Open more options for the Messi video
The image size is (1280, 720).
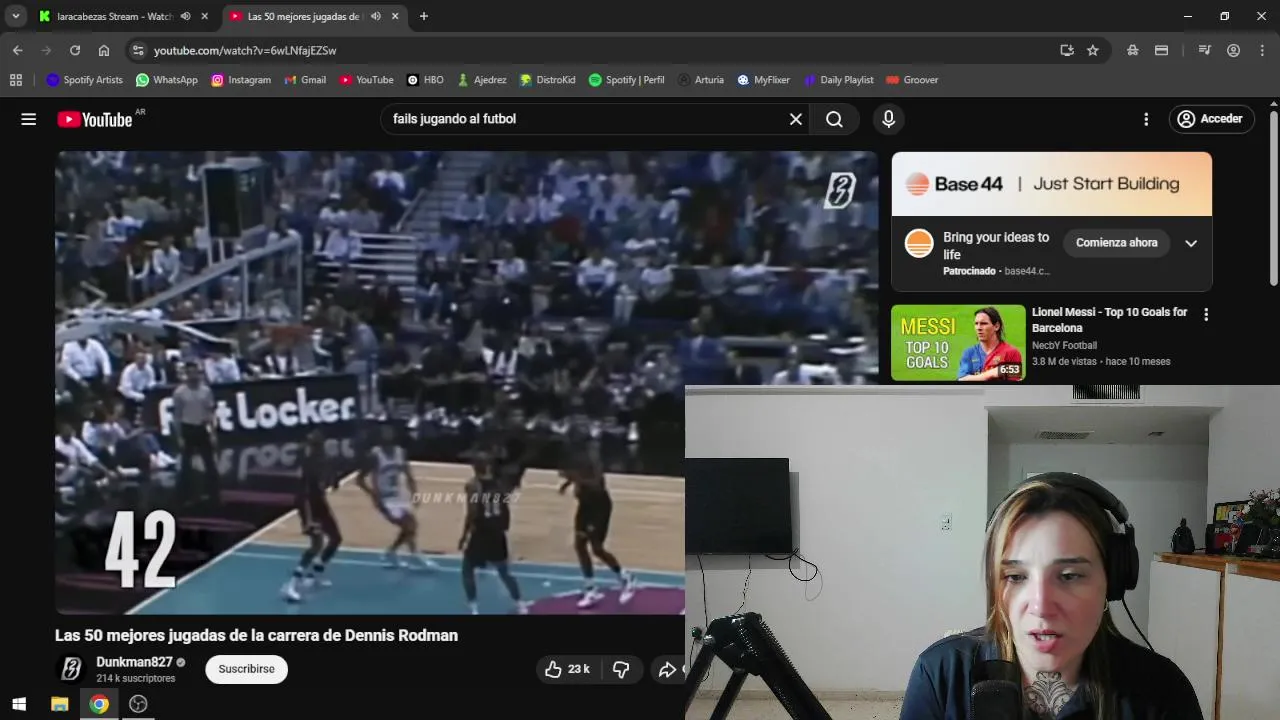1206,314
